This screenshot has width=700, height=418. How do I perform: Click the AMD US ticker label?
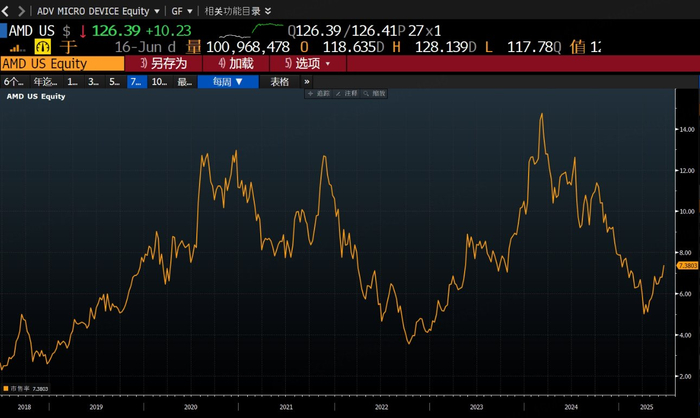tap(32, 31)
